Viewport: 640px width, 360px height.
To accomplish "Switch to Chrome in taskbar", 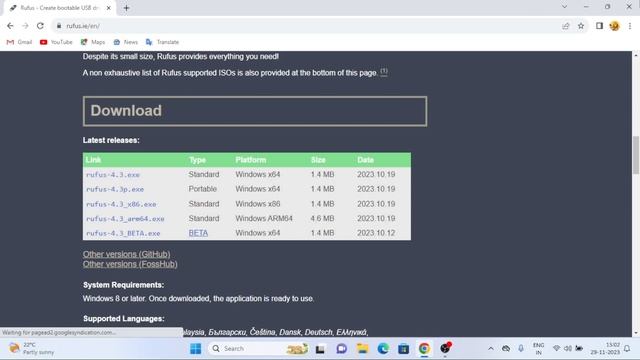I will (424, 349).
